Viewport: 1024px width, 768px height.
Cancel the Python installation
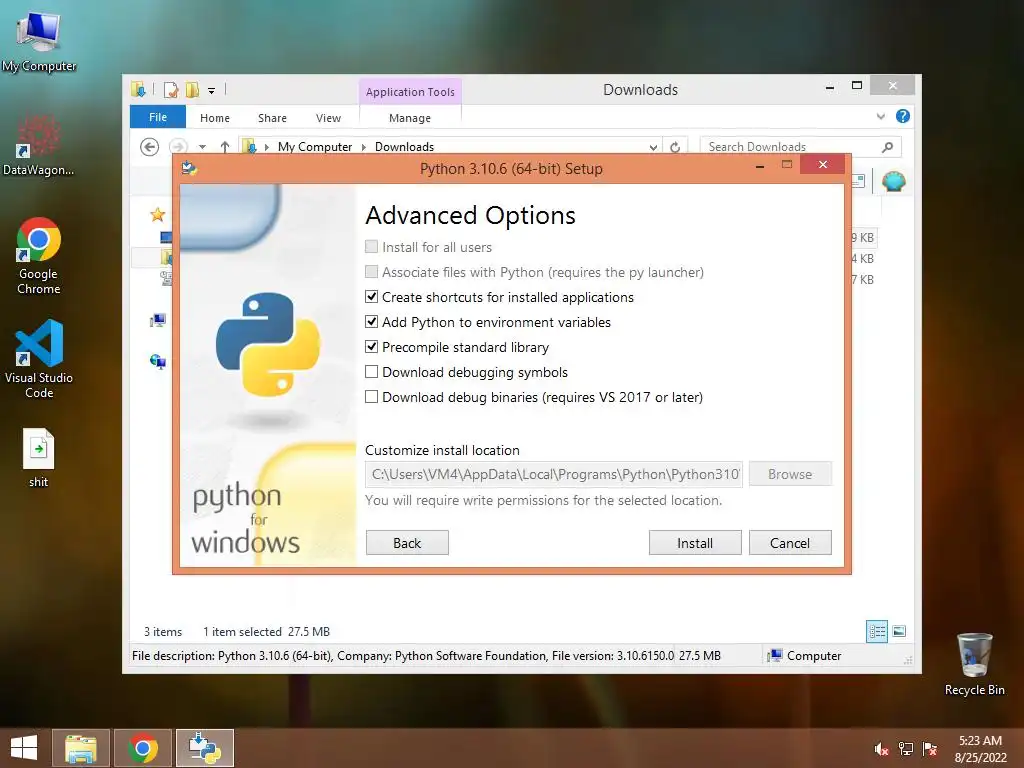[x=790, y=543]
